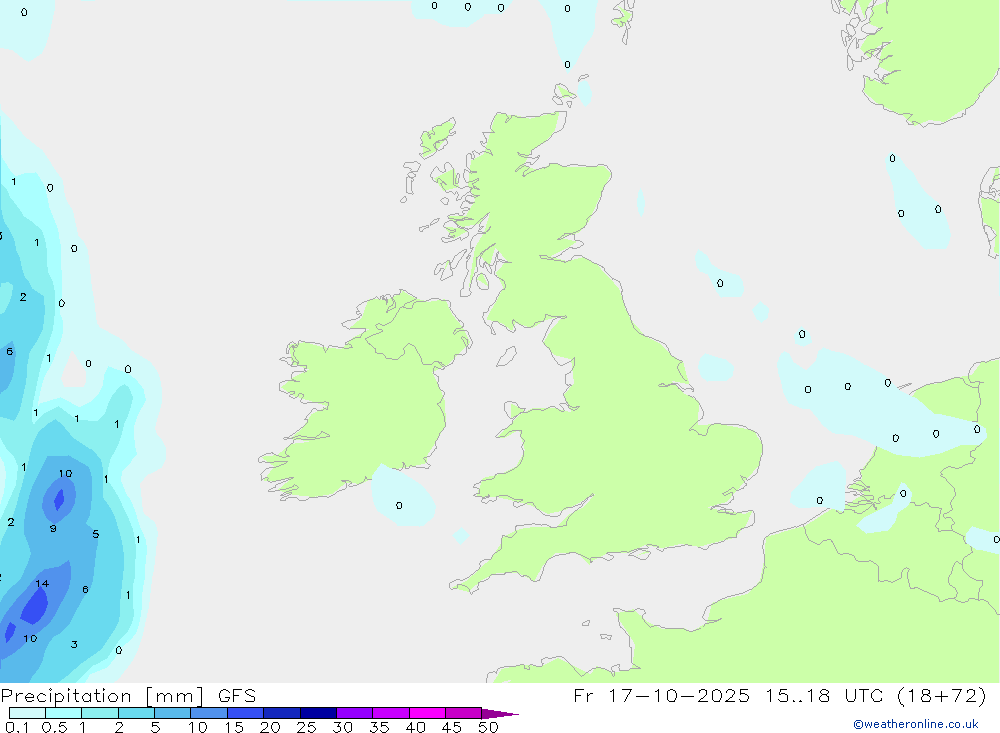Select the legend swatch between 15 and 20
This screenshot has height=733, width=1000.
point(246,713)
